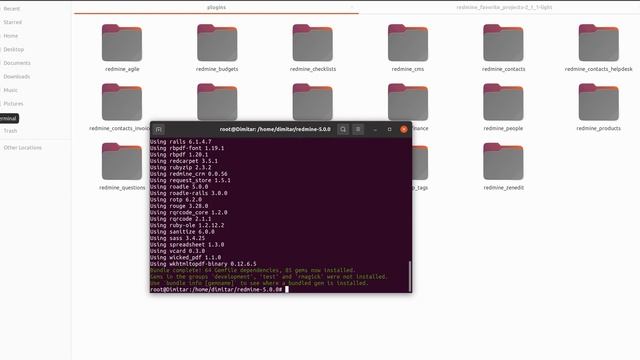This screenshot has height=360, width=640.
Task: Open the redmine_contacts folder
Action: coord(503,43)
